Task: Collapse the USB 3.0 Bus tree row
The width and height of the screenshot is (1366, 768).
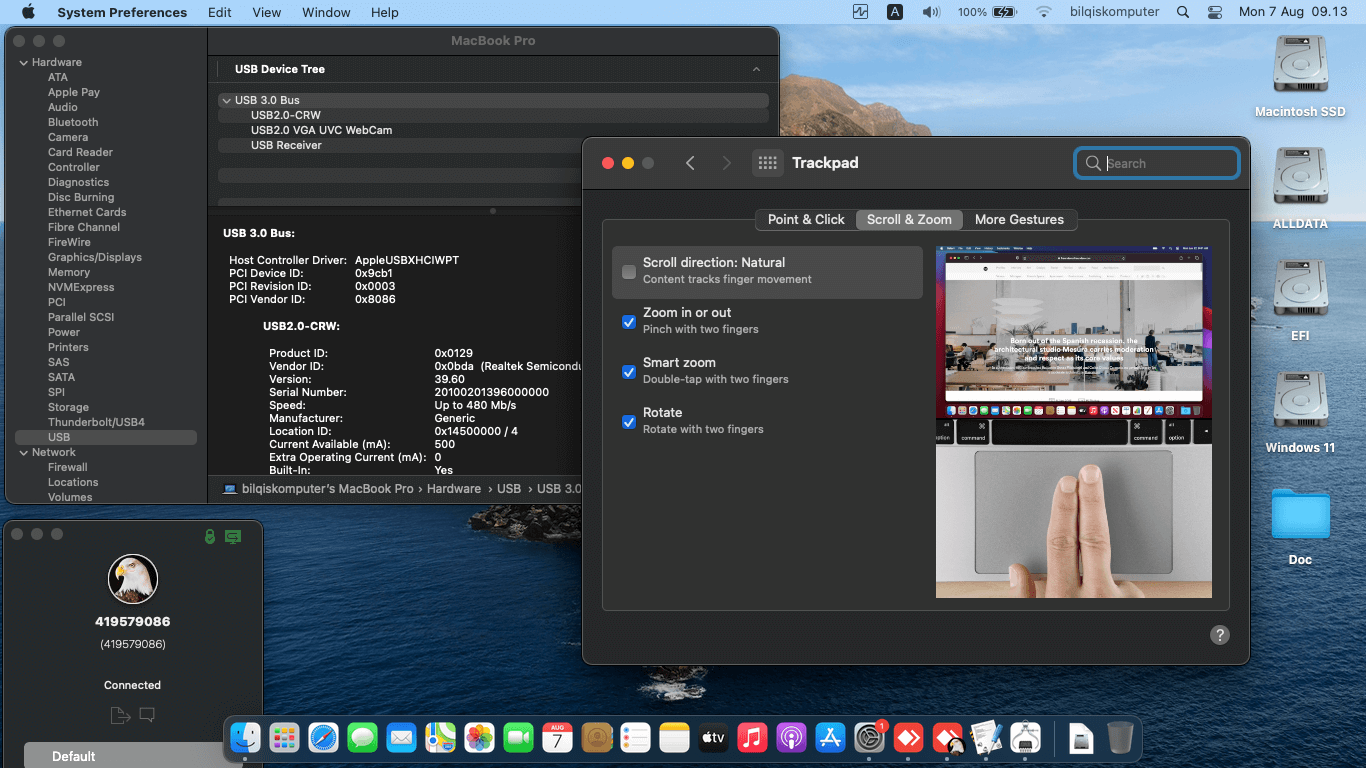Action: click(x=226, y=100)
